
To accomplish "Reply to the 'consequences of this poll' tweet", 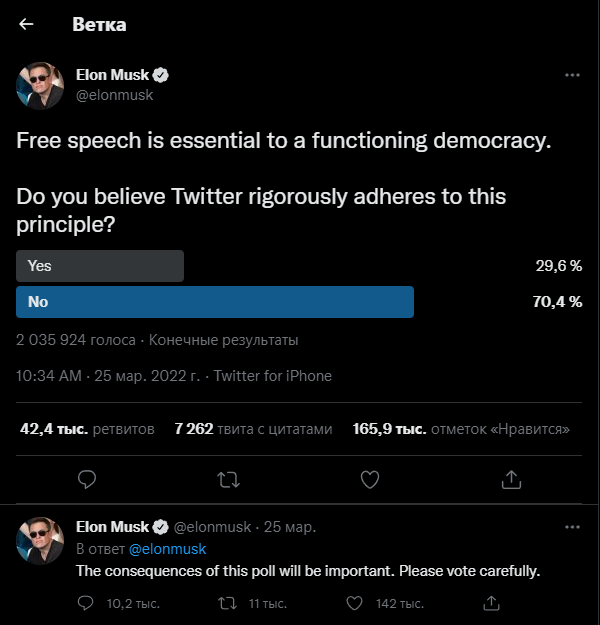I will click(85, 603).
